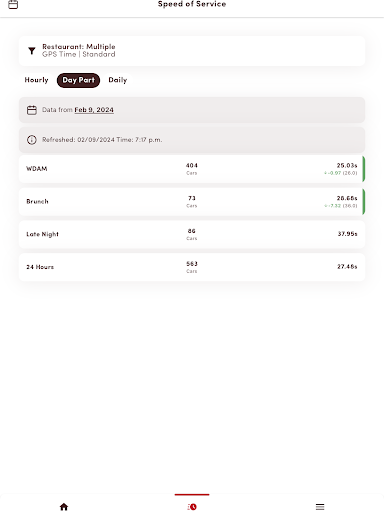Go to the Home icon in the bottom bar

(x=64, y=507)
